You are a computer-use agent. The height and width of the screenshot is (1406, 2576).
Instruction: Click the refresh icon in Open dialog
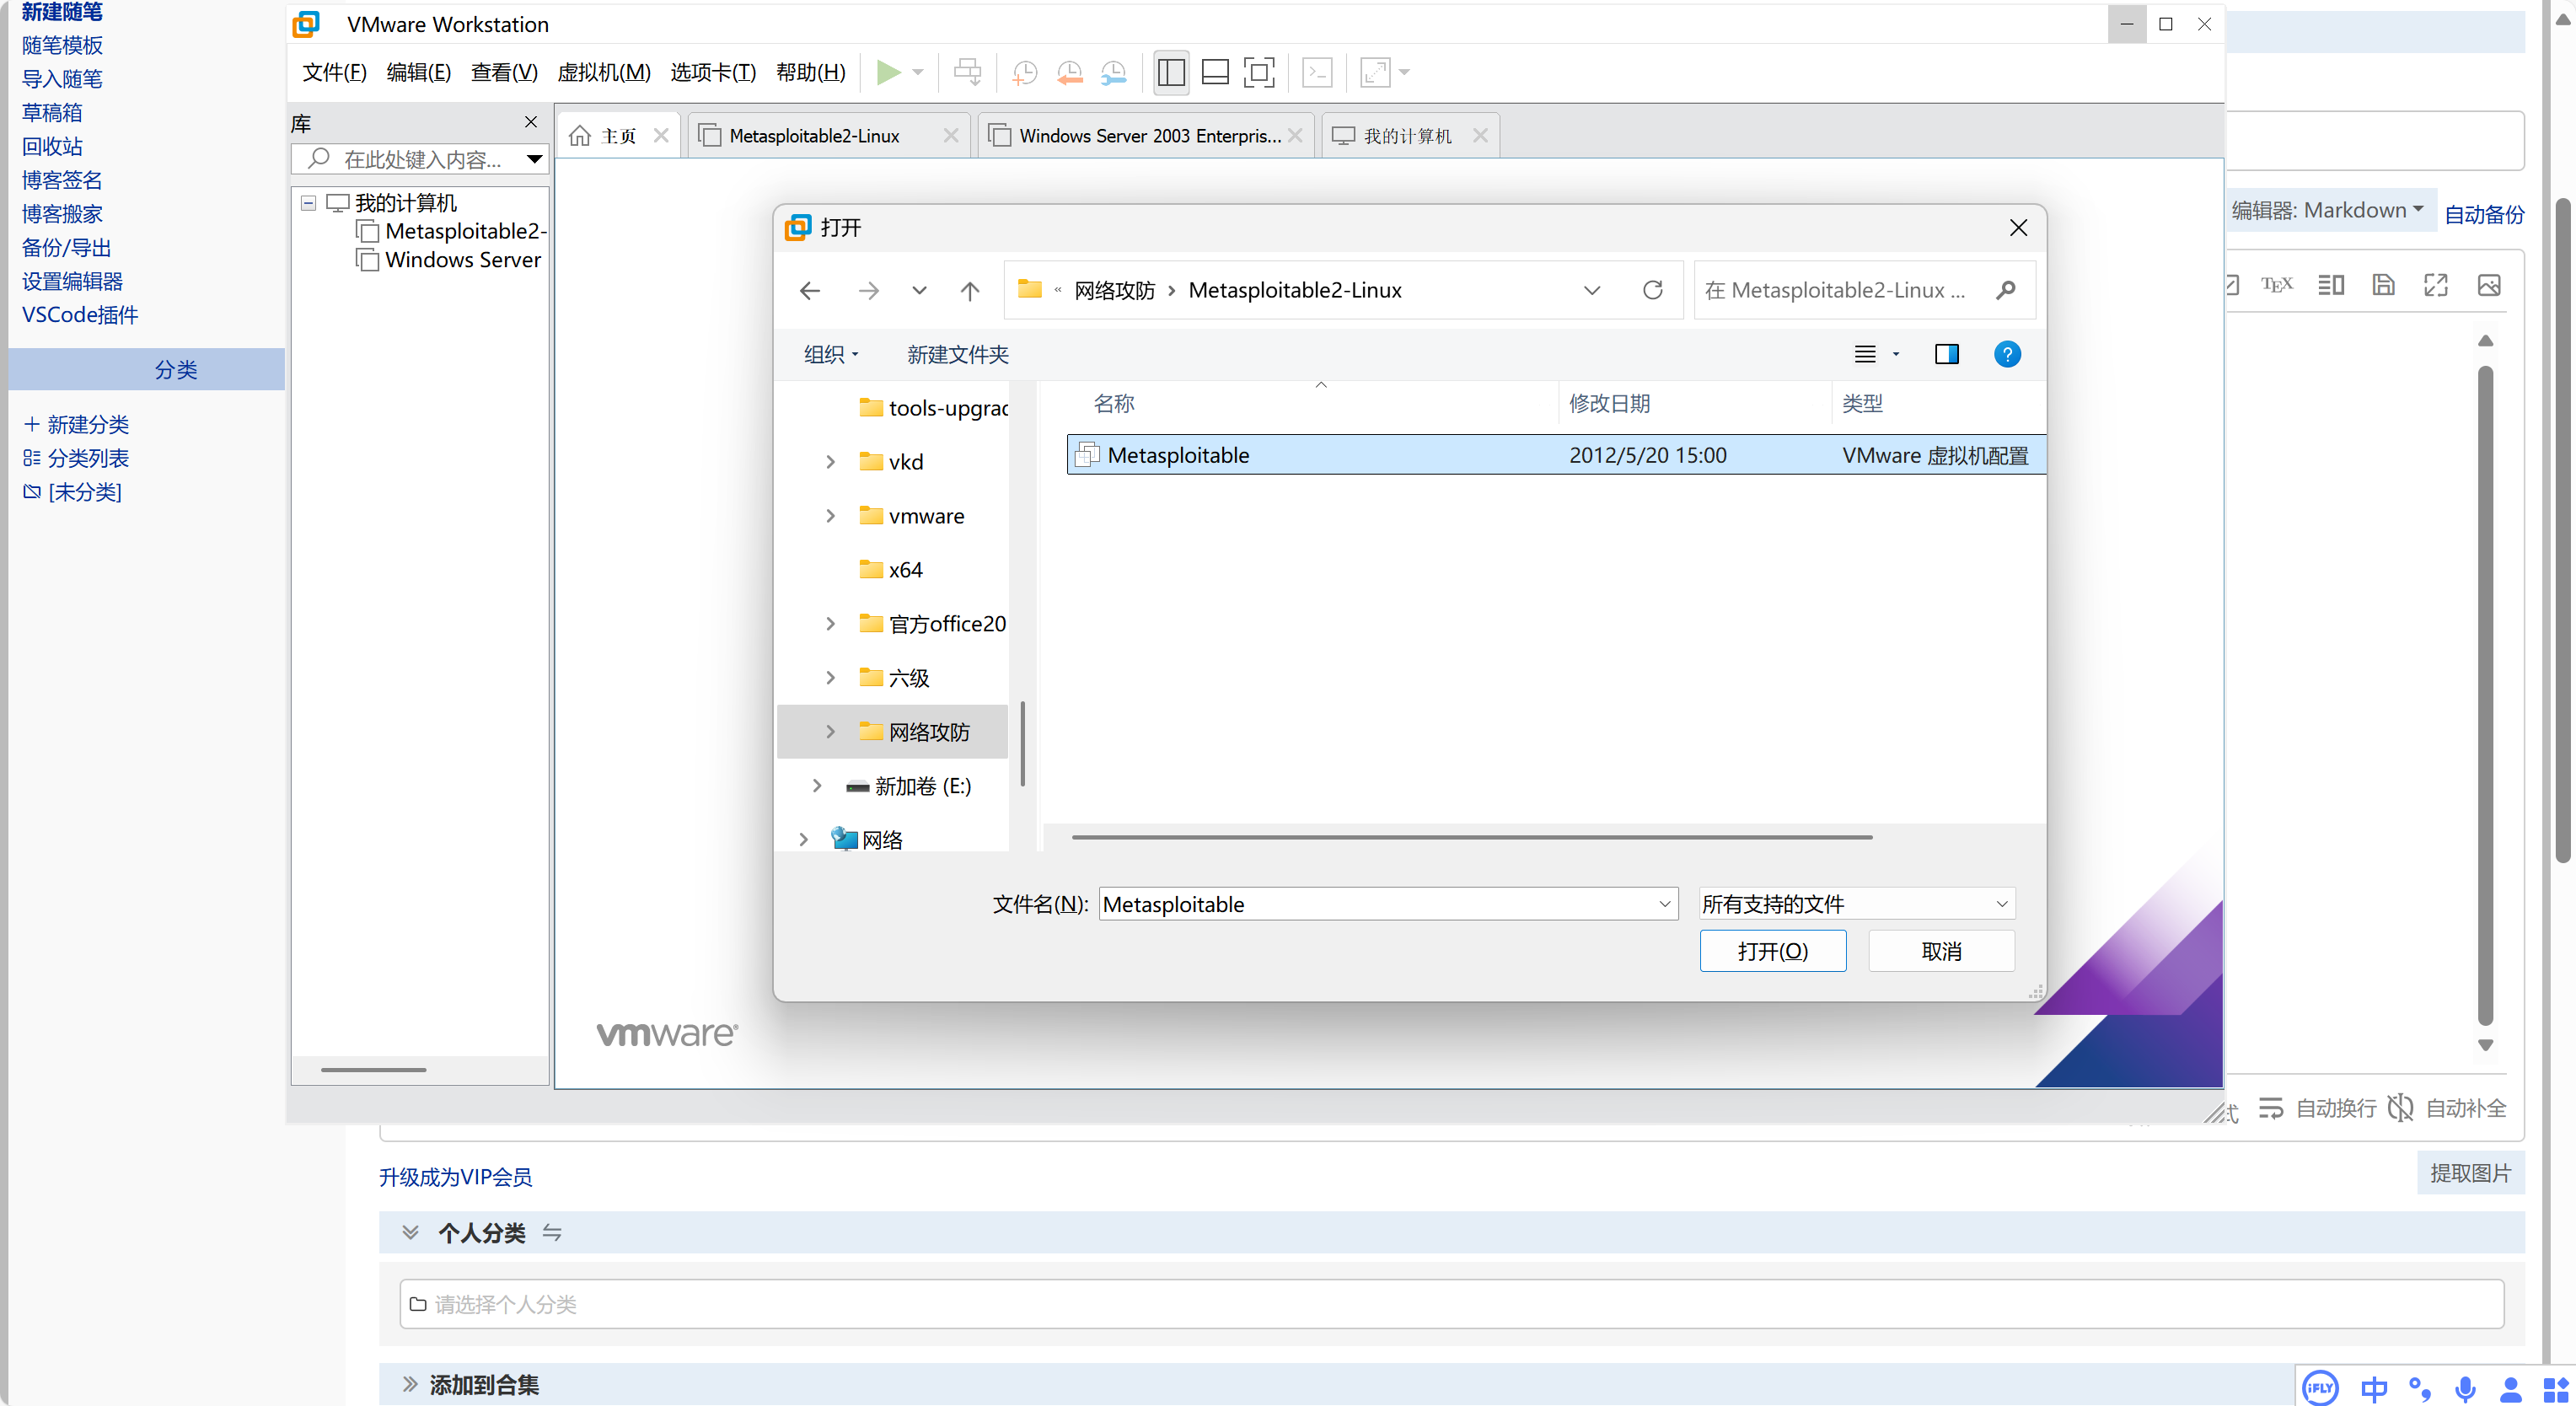coord(1652,290)
